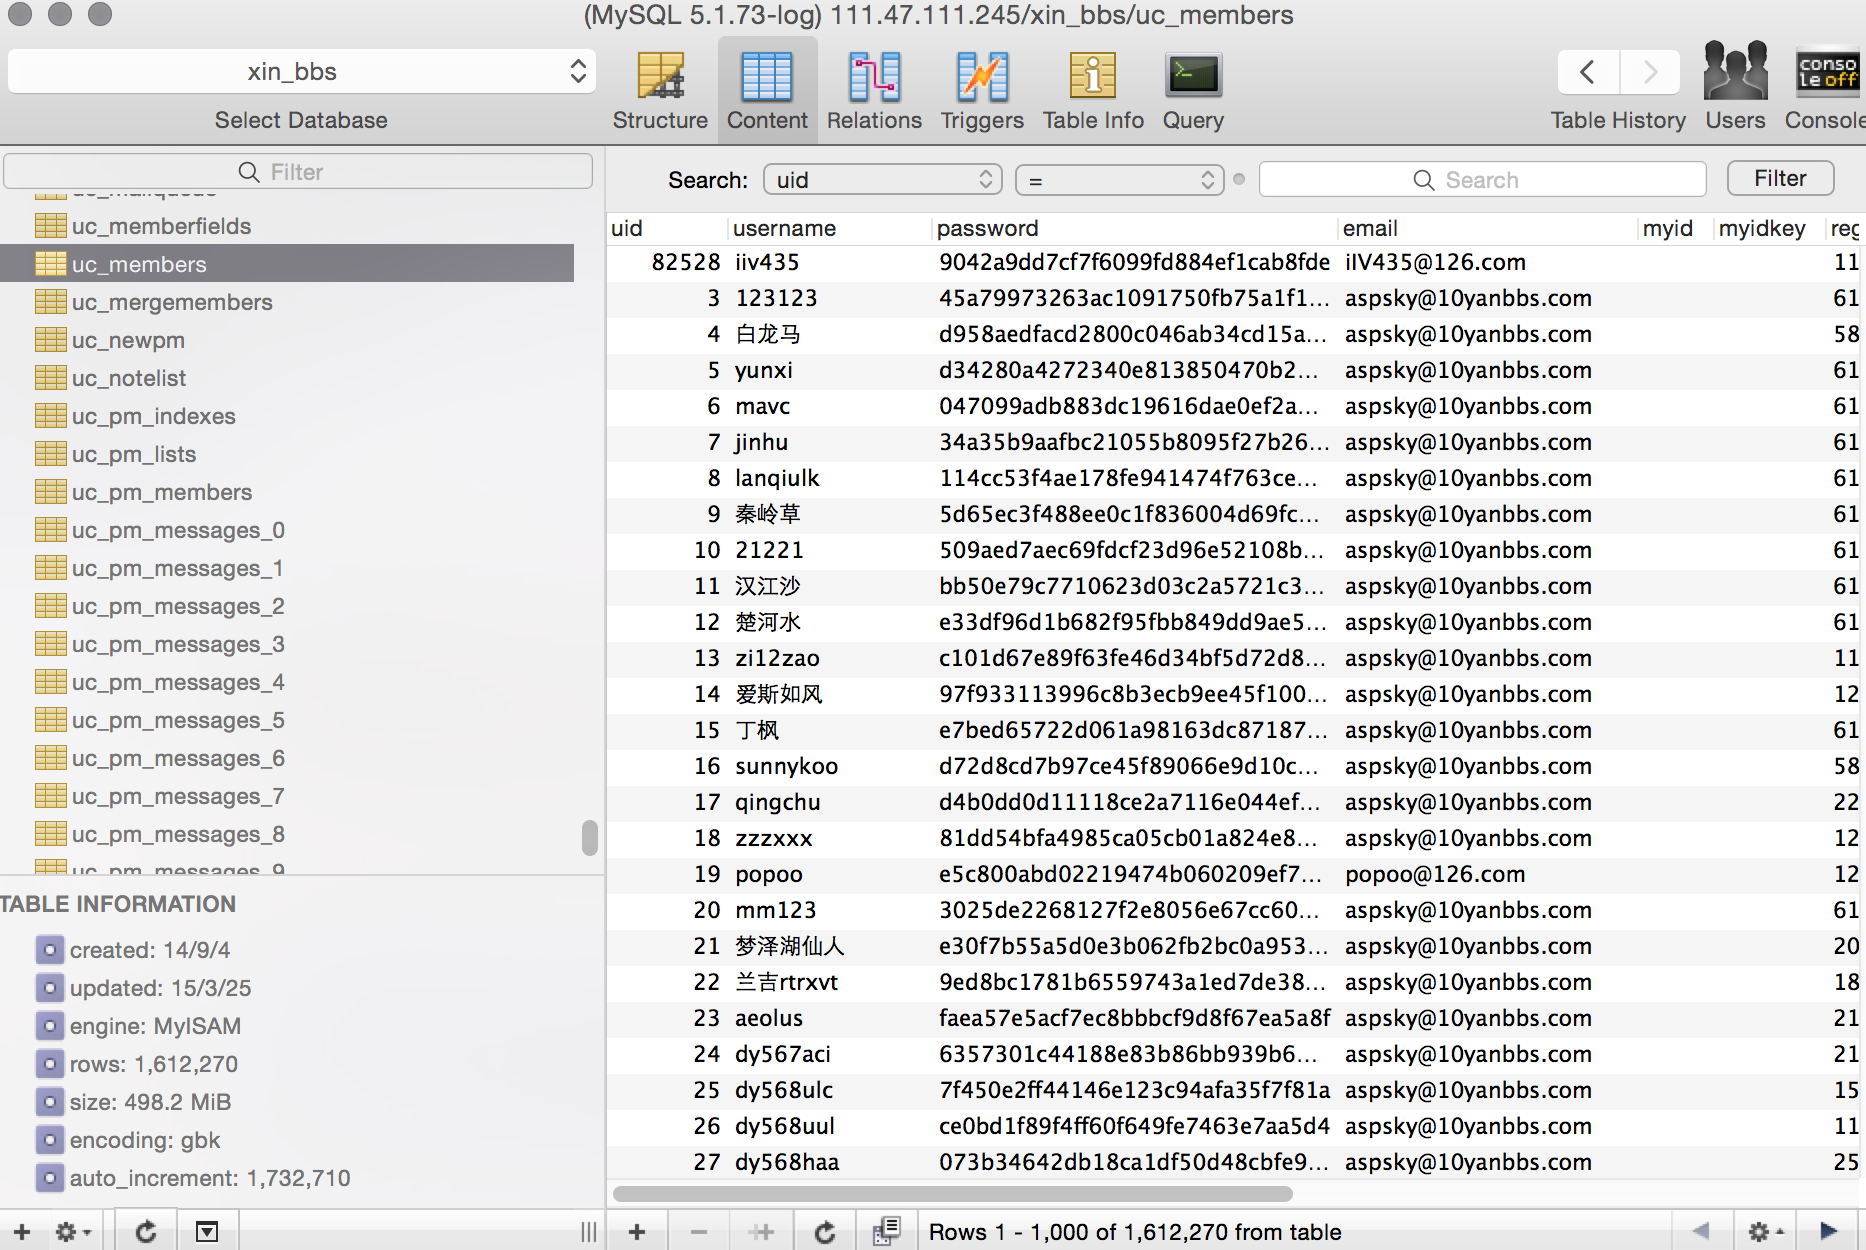The width and height of the screenshot is (1866, 1250).
Task: Go back in Table History
Action: [x=1588, y=72]
